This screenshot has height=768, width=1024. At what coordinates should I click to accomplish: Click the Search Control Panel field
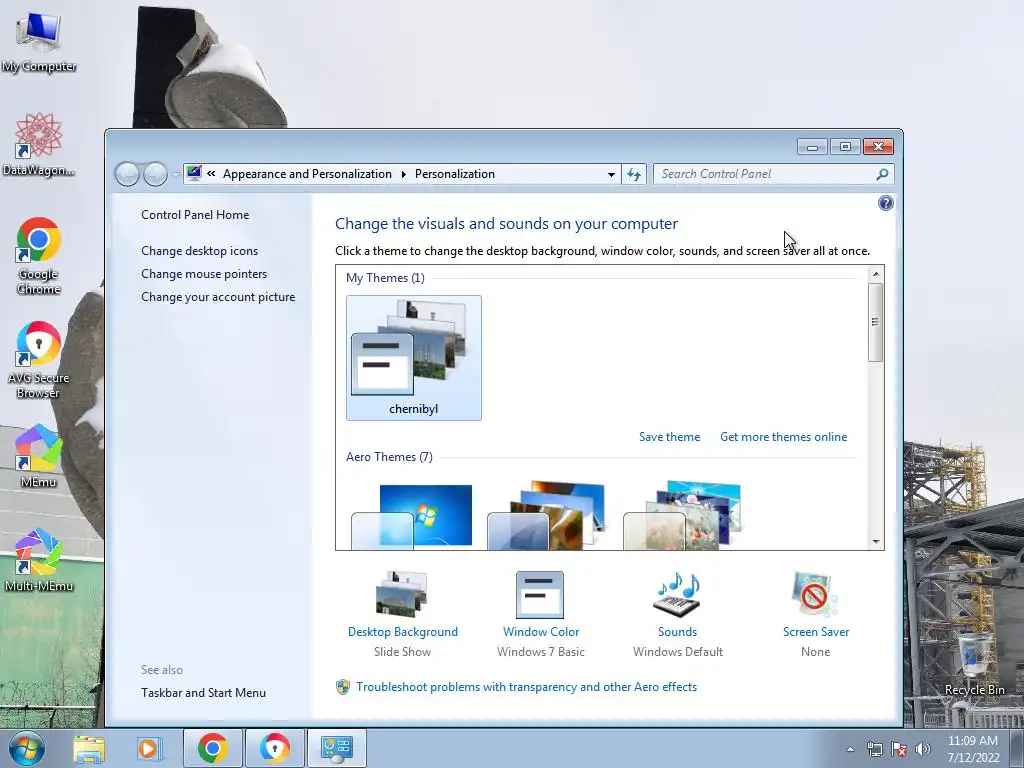[766, 174]
